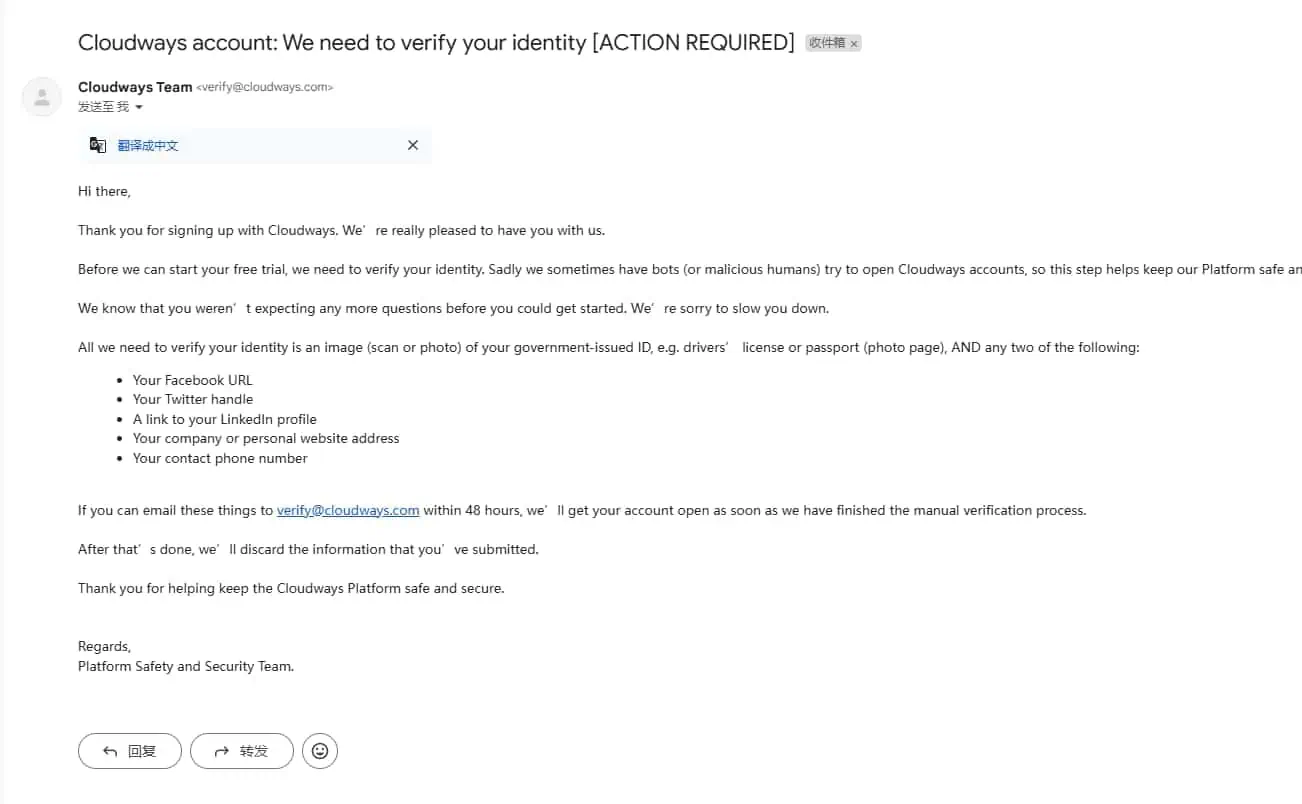1302x804 pixels.
Task: Click the 转发 forward button
Action: click(x=242, y=751)
